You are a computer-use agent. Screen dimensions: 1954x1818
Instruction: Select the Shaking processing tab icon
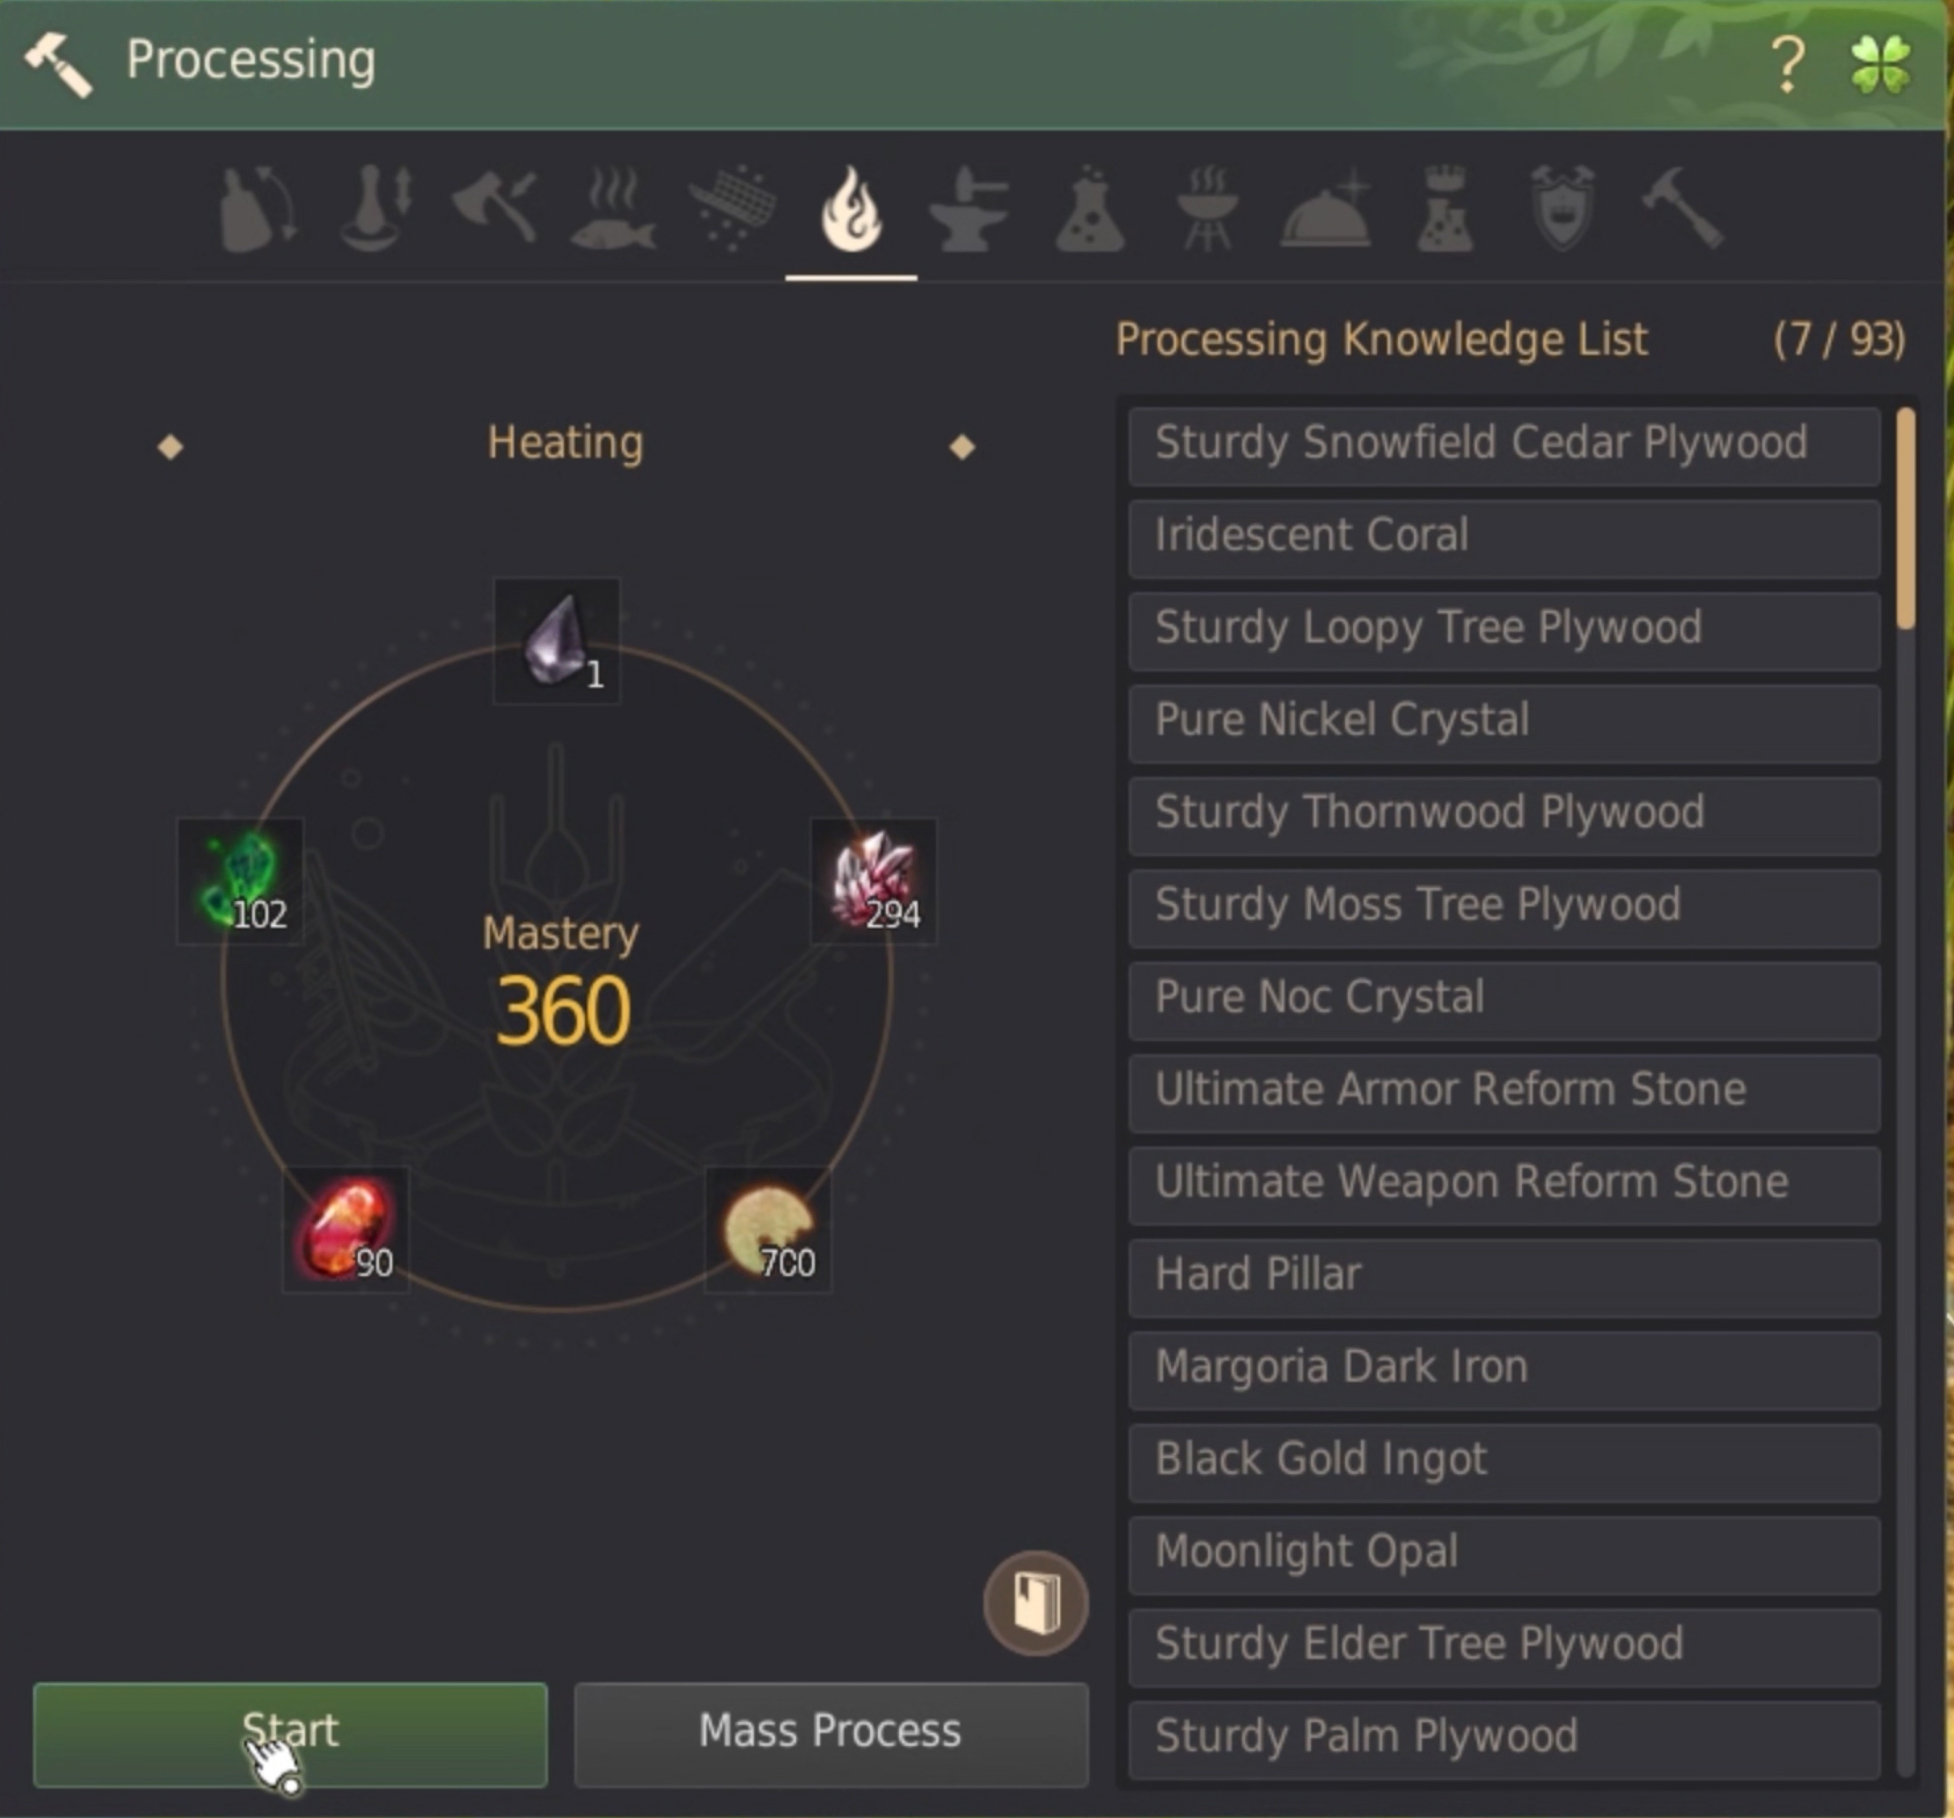[258, 210]
